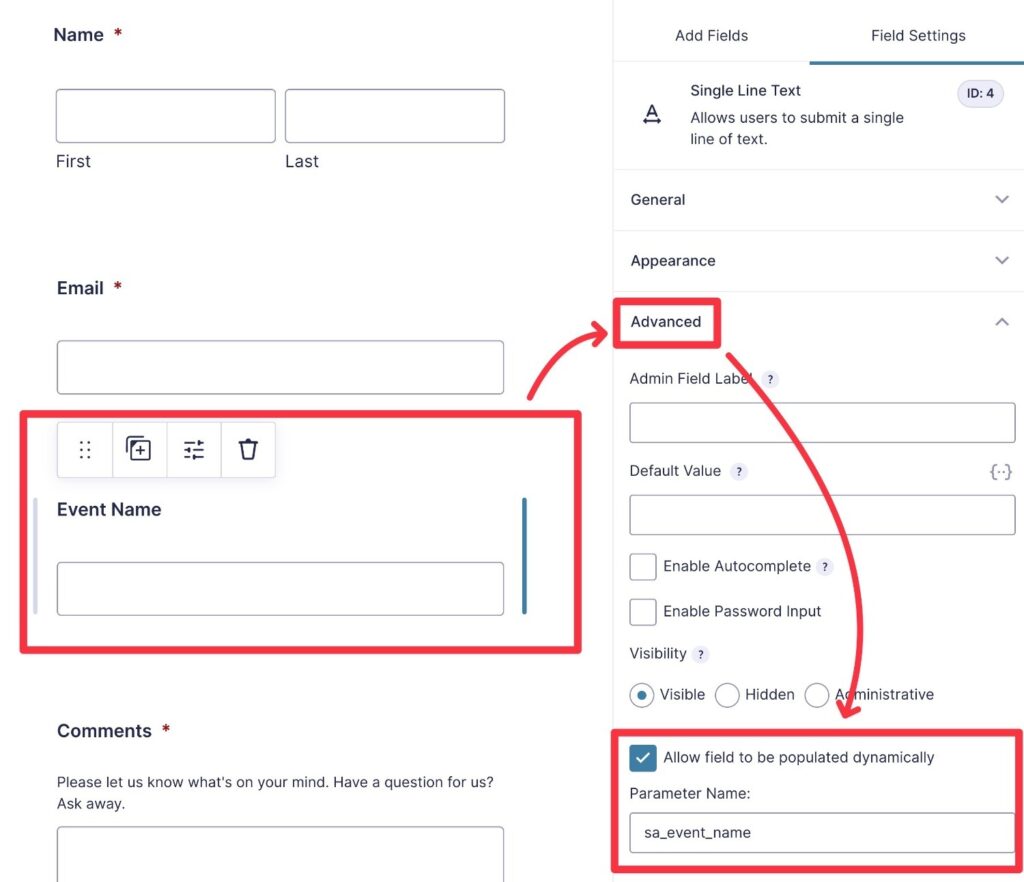Click inside the Parameter Name input
This screenshot has width=1024, height=882.
pyautogui.click(x=820, y=832)
